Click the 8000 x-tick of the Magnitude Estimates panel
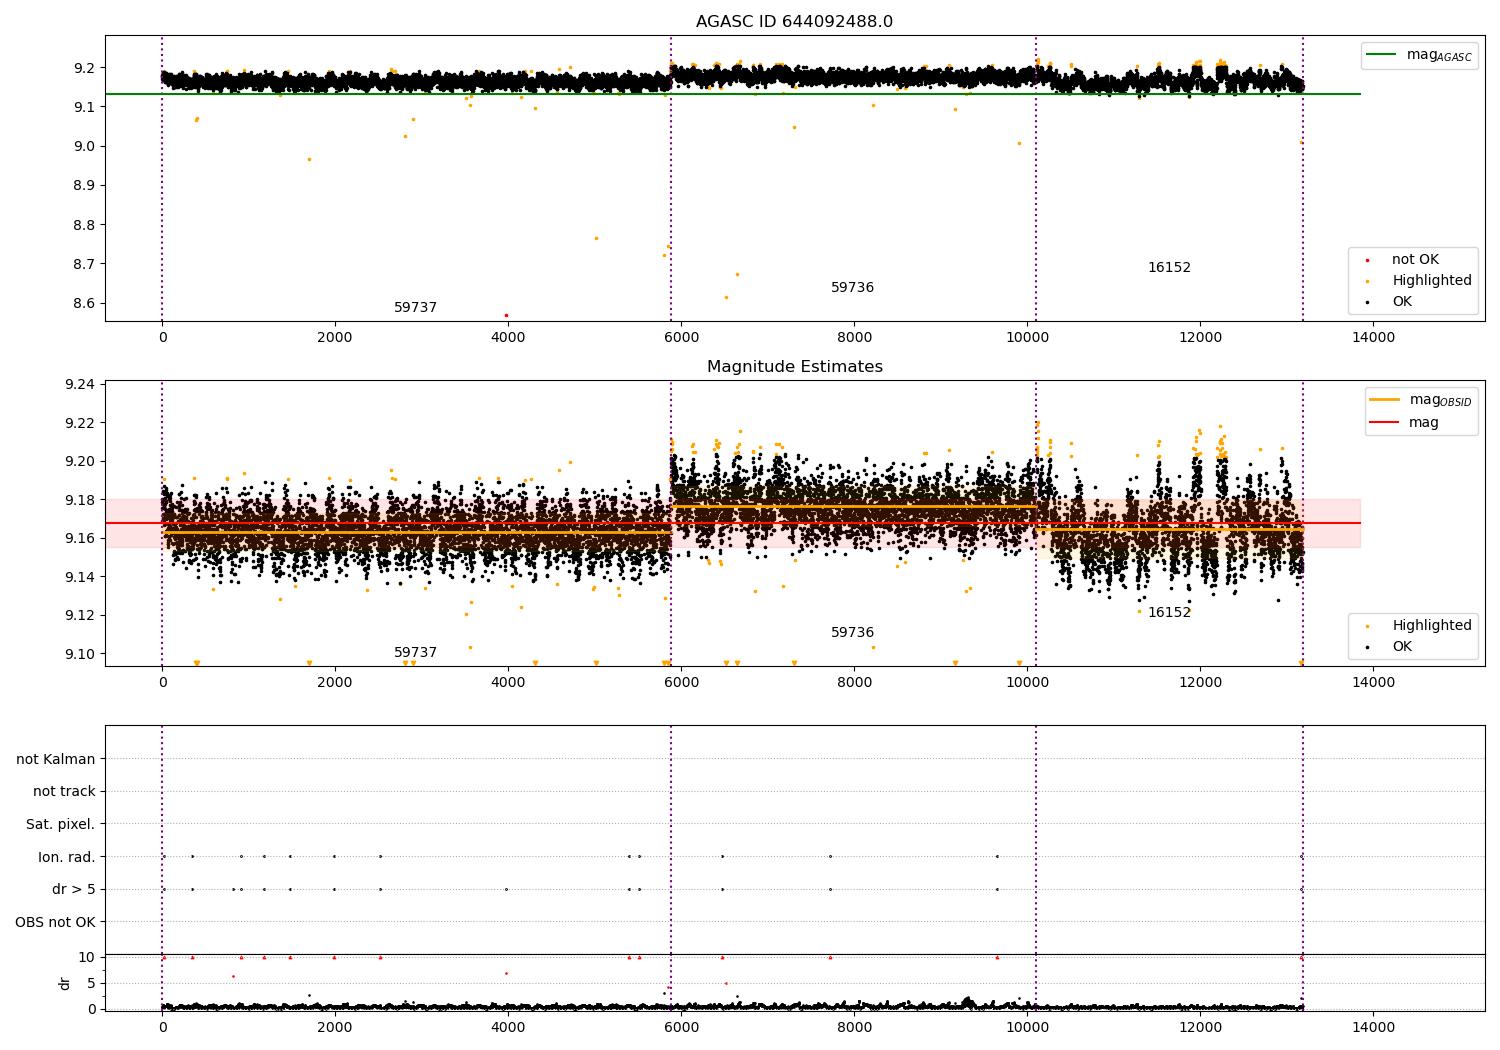This screenshot has width=1500, height=1050. (x=854, y=682)
